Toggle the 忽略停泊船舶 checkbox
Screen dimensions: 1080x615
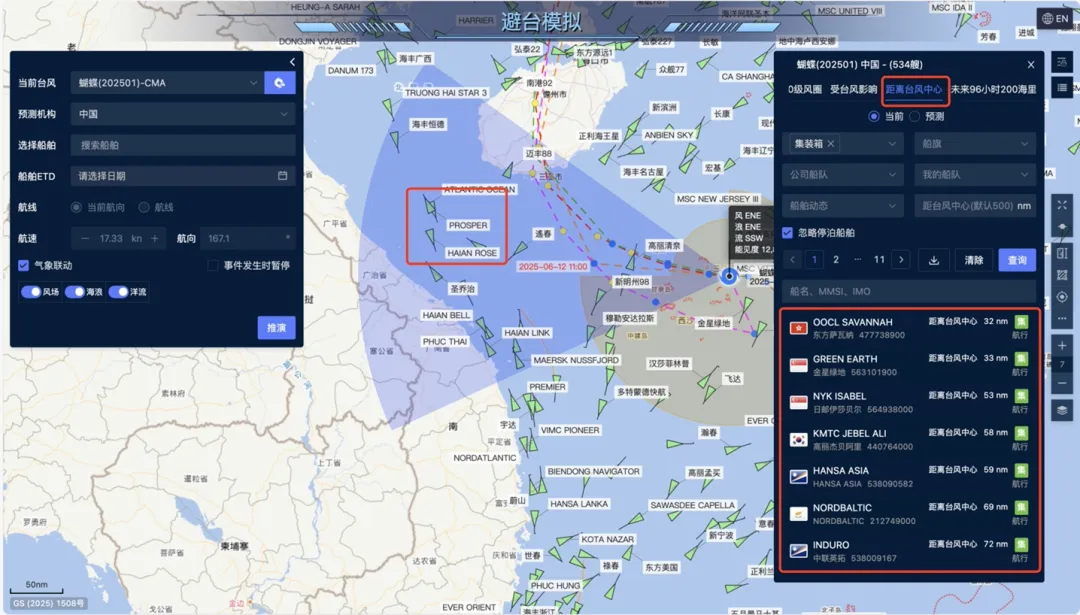pyautogui.click(x=787, y=233)
